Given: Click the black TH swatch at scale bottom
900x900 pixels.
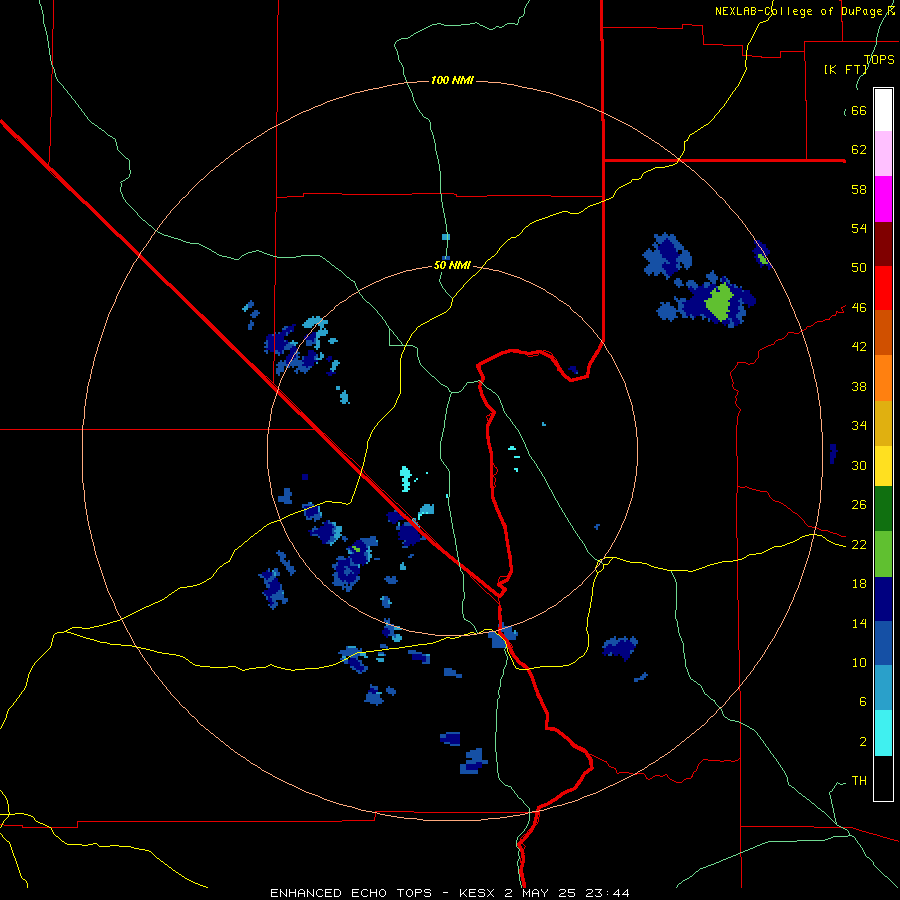Looking at the screenshot, I should pos(883,778).
